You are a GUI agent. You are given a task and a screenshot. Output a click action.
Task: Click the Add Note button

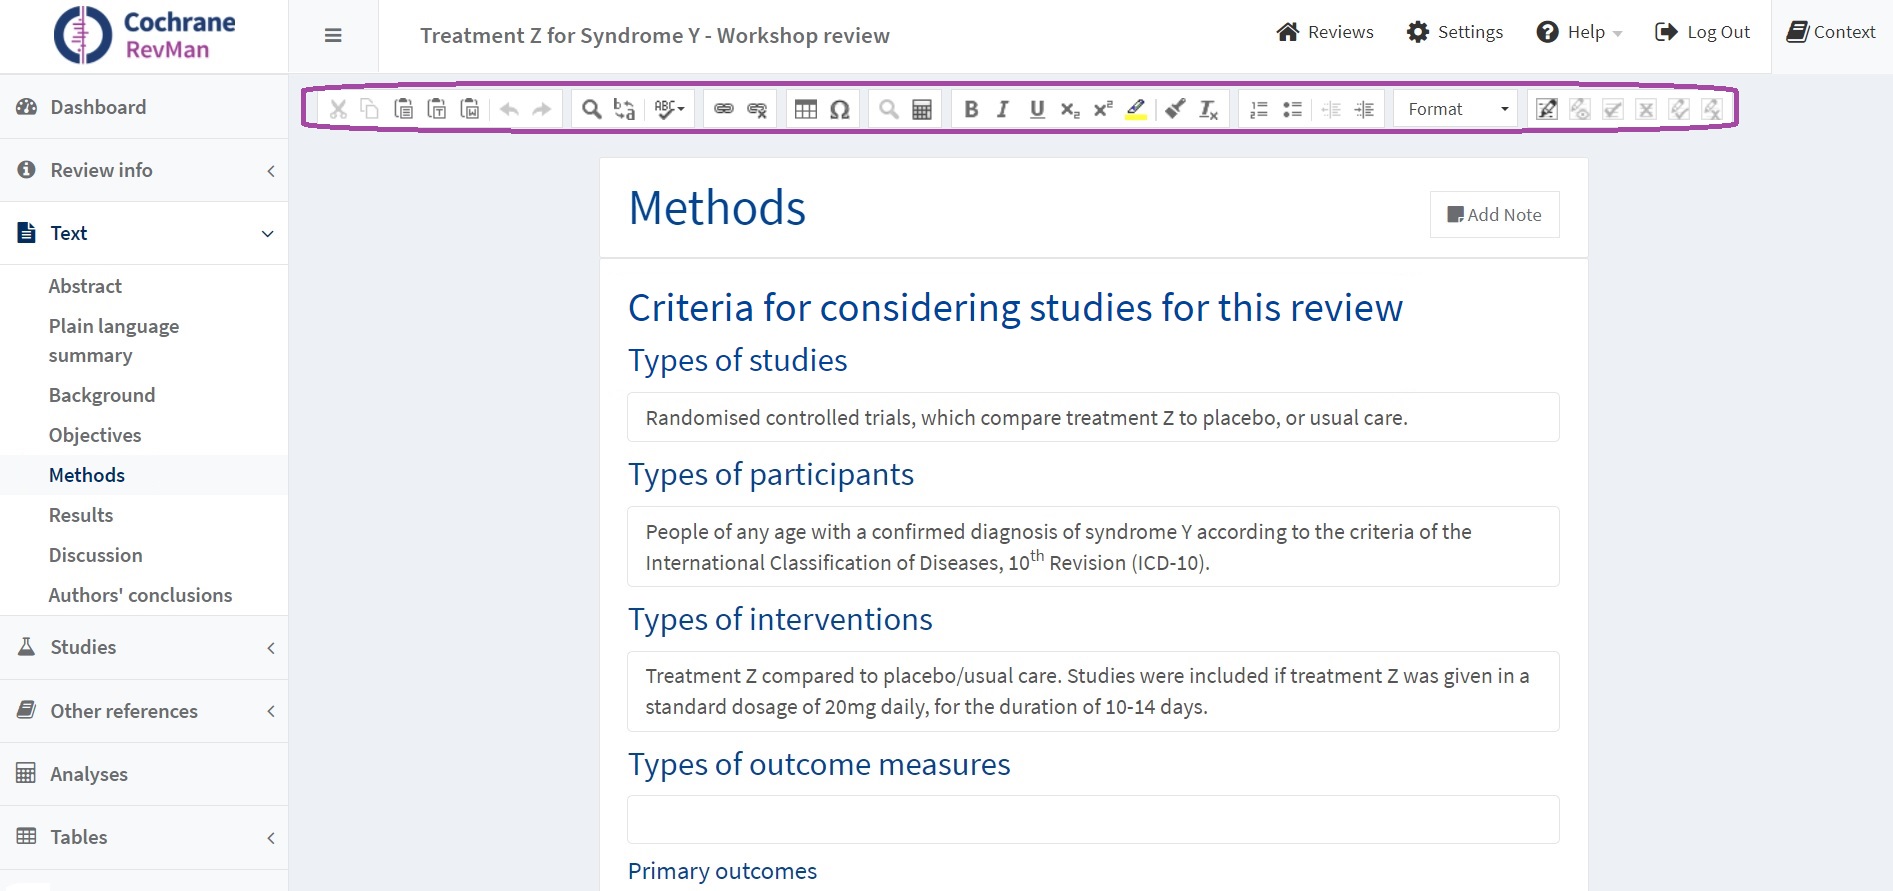coord(1494,214)
